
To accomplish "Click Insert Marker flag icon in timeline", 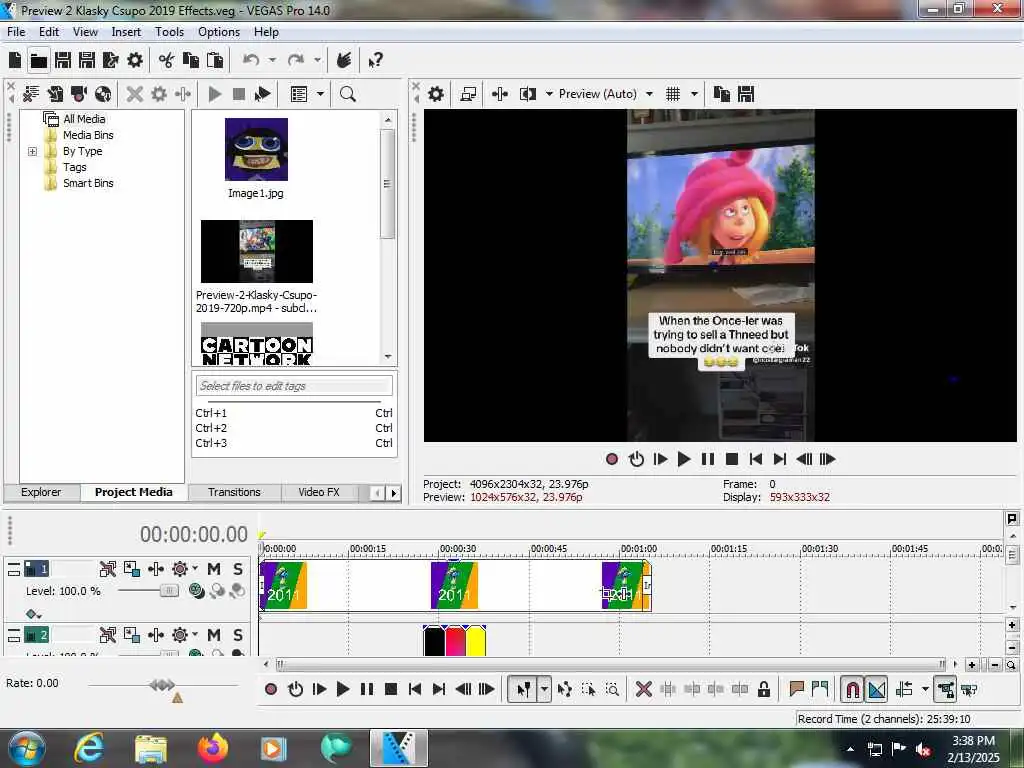I will pos(796,689).
